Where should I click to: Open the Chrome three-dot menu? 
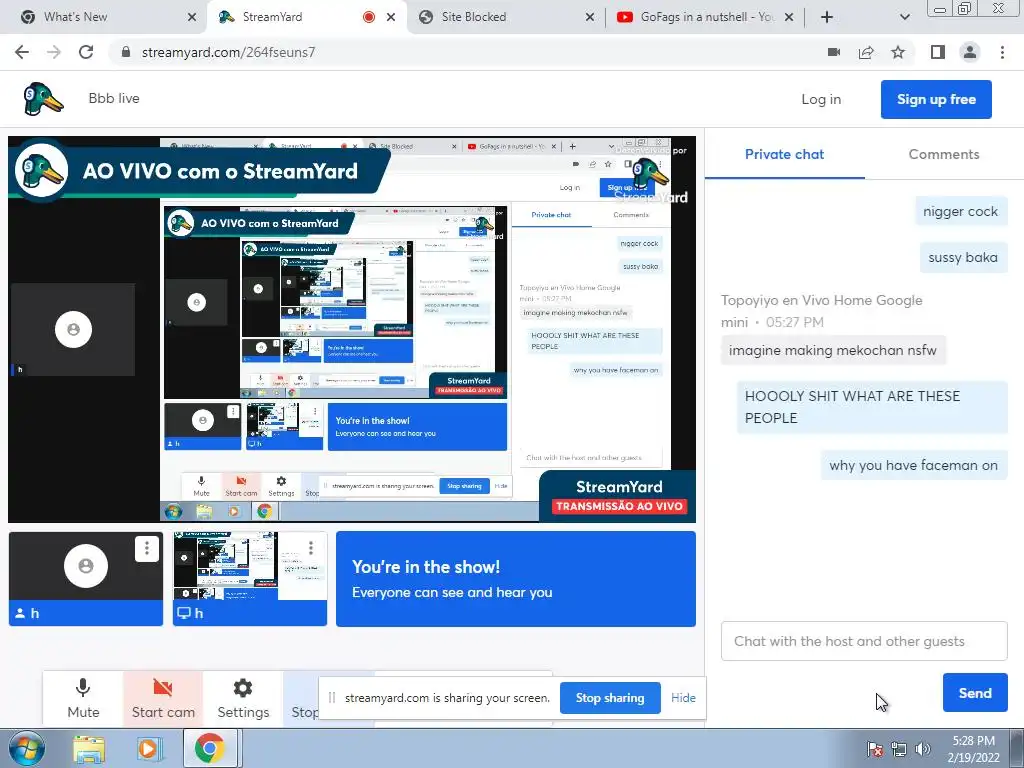click(1002, 52)
